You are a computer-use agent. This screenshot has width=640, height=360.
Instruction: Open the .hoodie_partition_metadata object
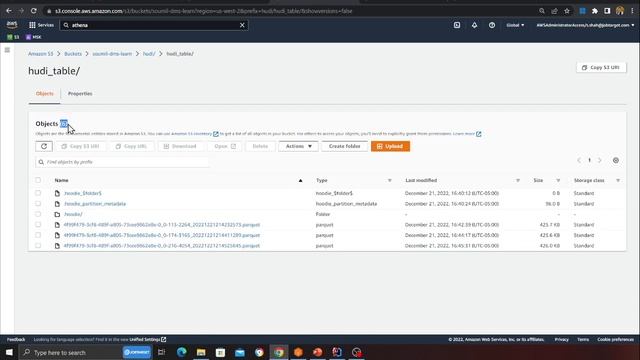point(95,204)
